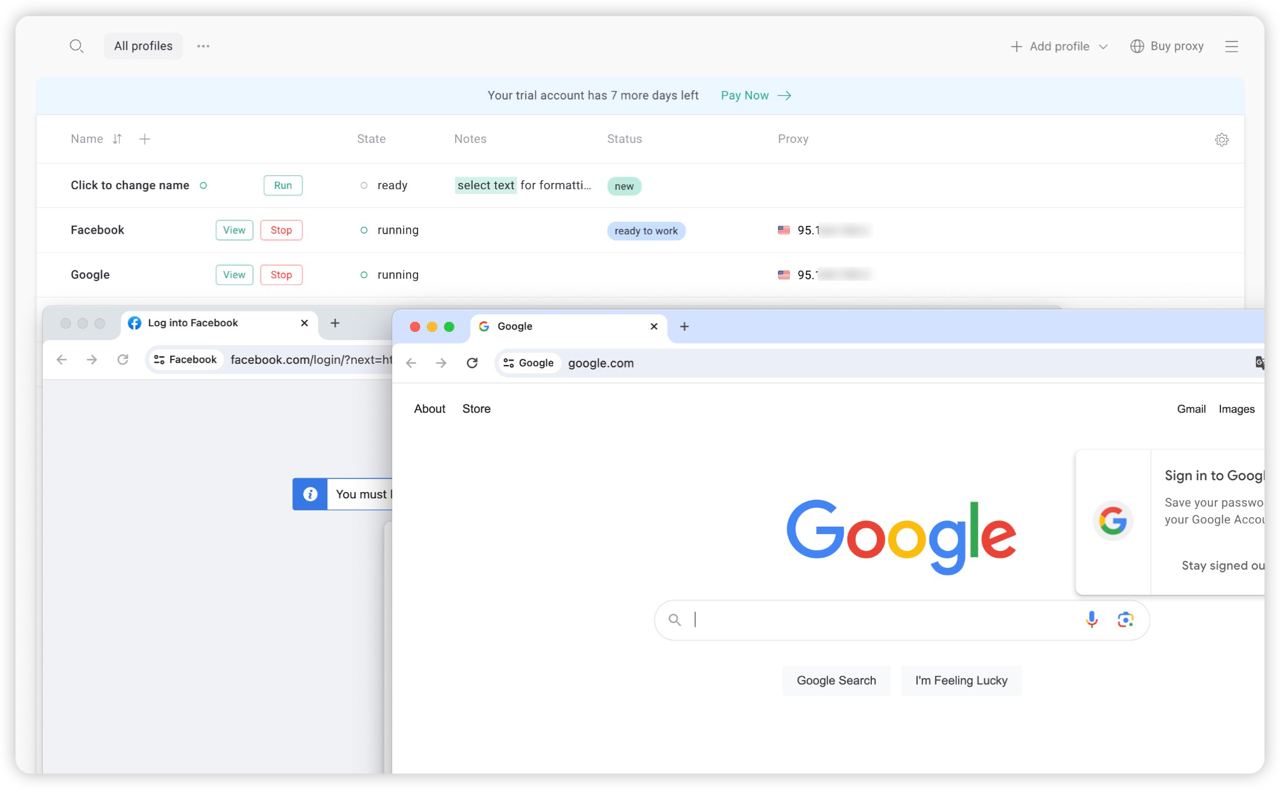This screenshot has width=1280, height=789.
Task: Click the Pay Now link
Action: pos(756,95)
